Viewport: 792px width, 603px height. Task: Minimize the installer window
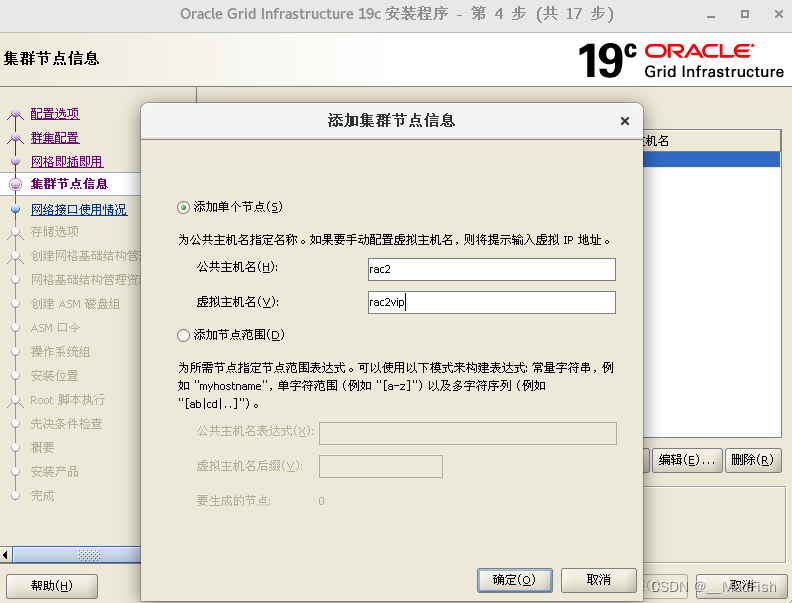click(711, 15)
